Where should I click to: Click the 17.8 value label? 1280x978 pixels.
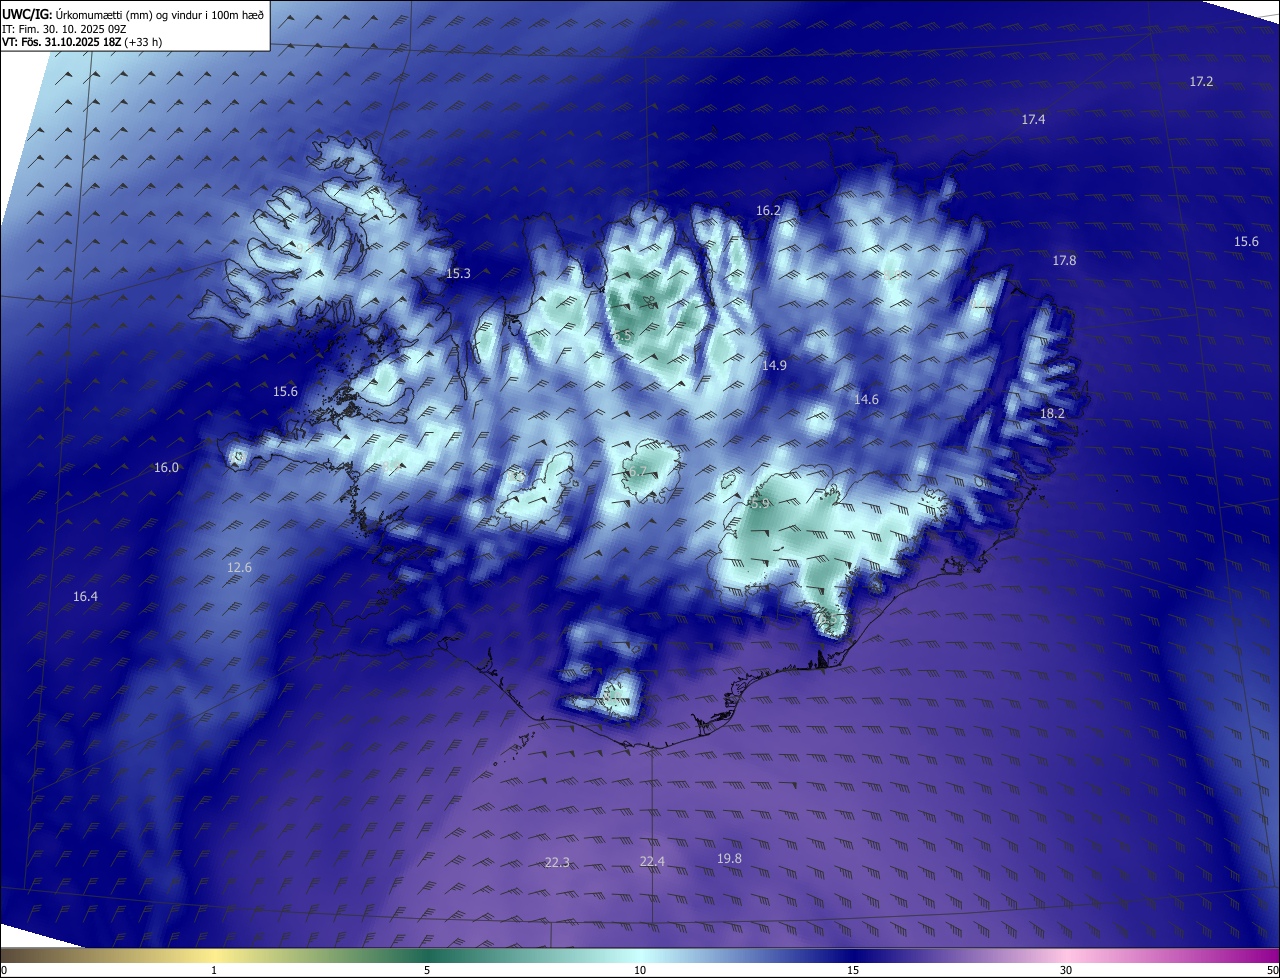pyautogui.click(x=1064, y=260)
